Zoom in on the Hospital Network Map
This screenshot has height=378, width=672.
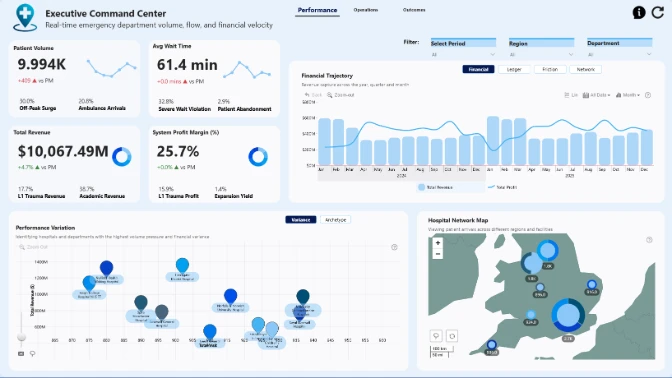438,243
